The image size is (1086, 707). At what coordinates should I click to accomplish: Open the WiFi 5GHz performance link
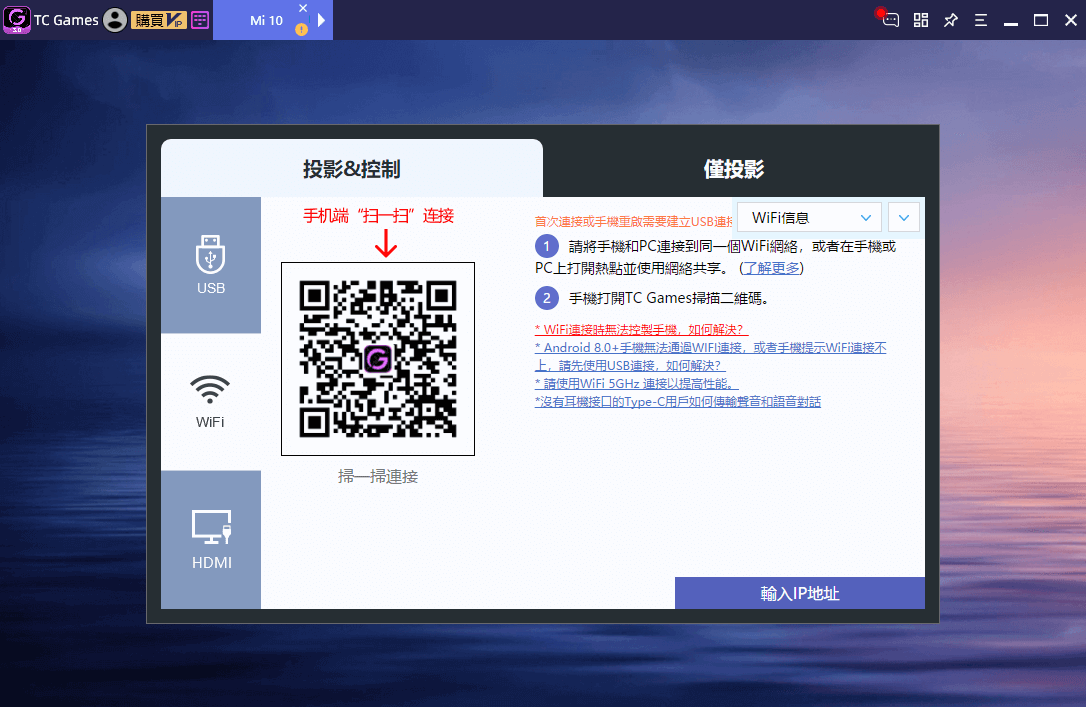coord(637,384)
